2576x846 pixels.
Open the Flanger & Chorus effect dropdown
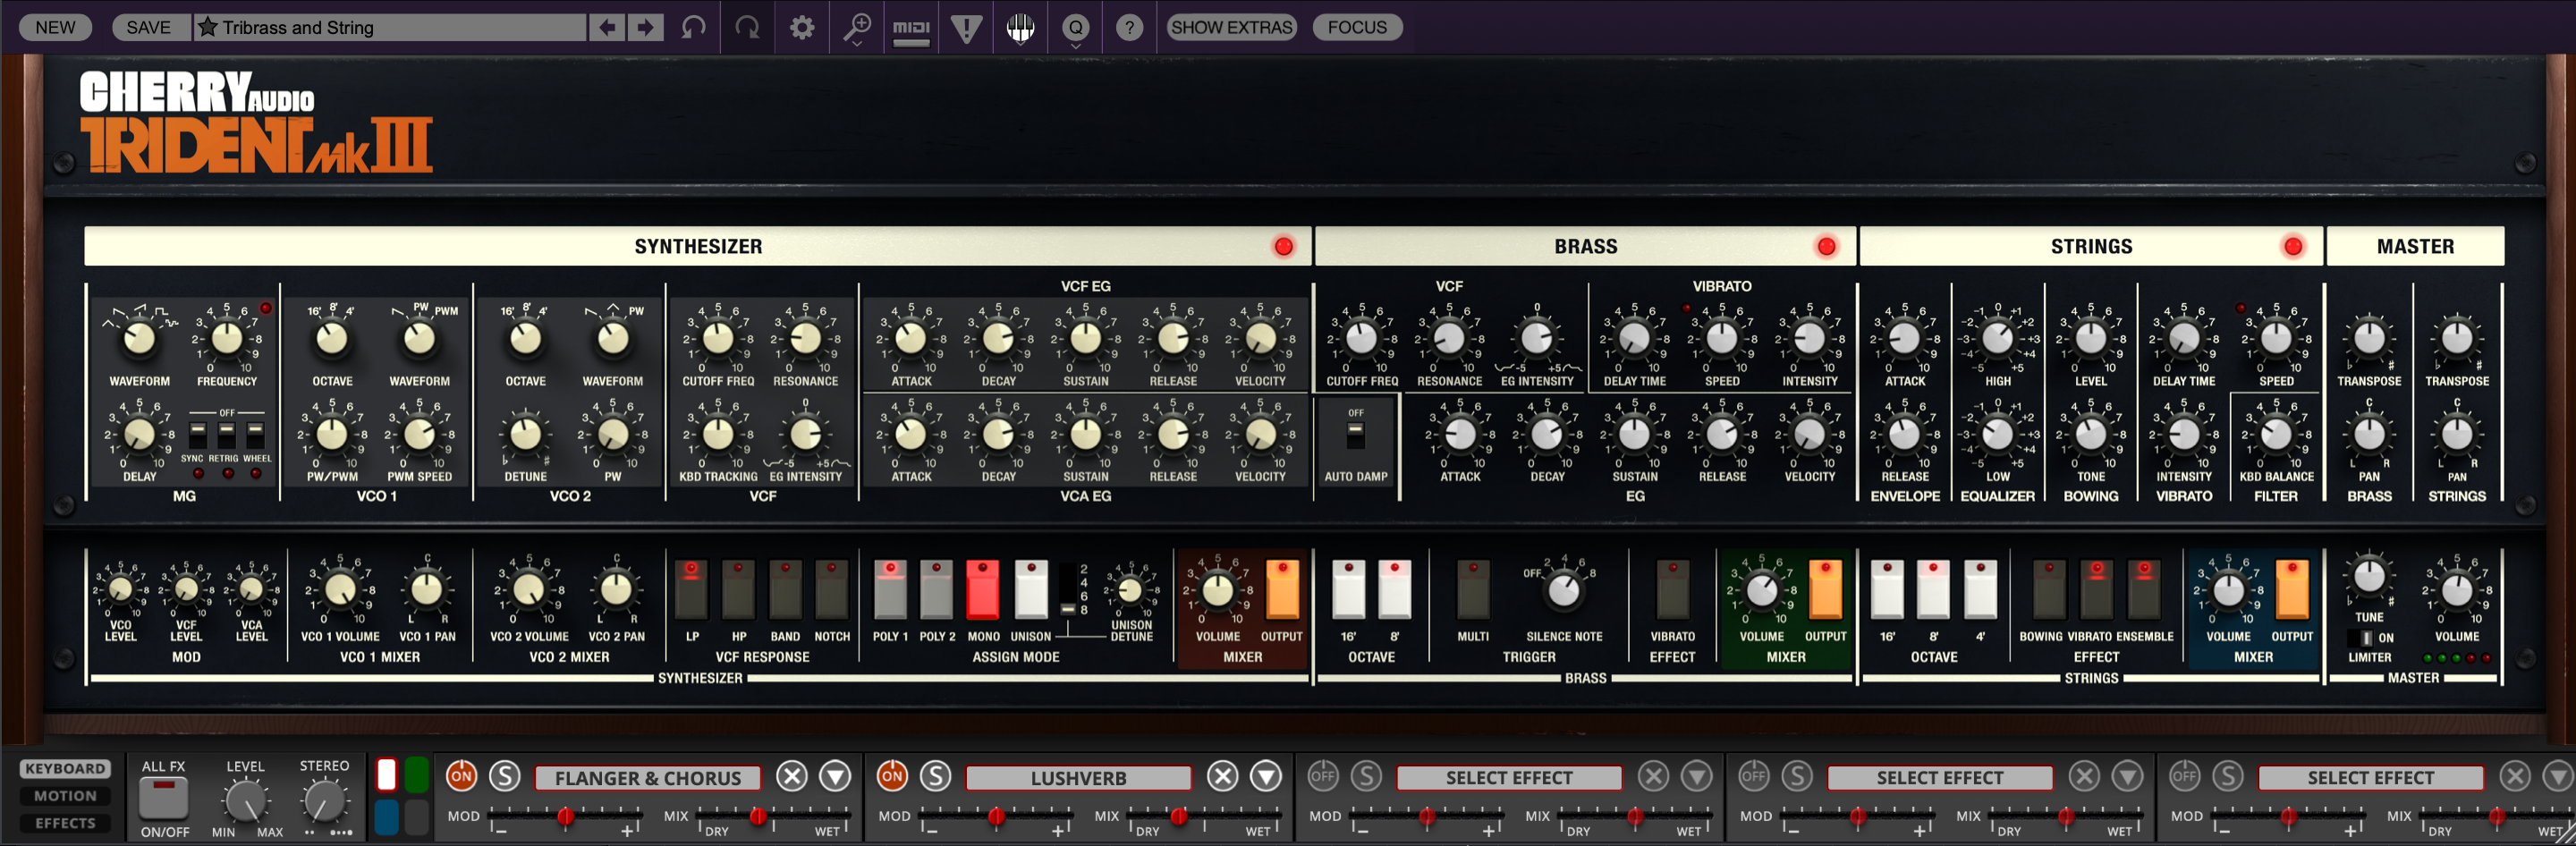(647, 778)
